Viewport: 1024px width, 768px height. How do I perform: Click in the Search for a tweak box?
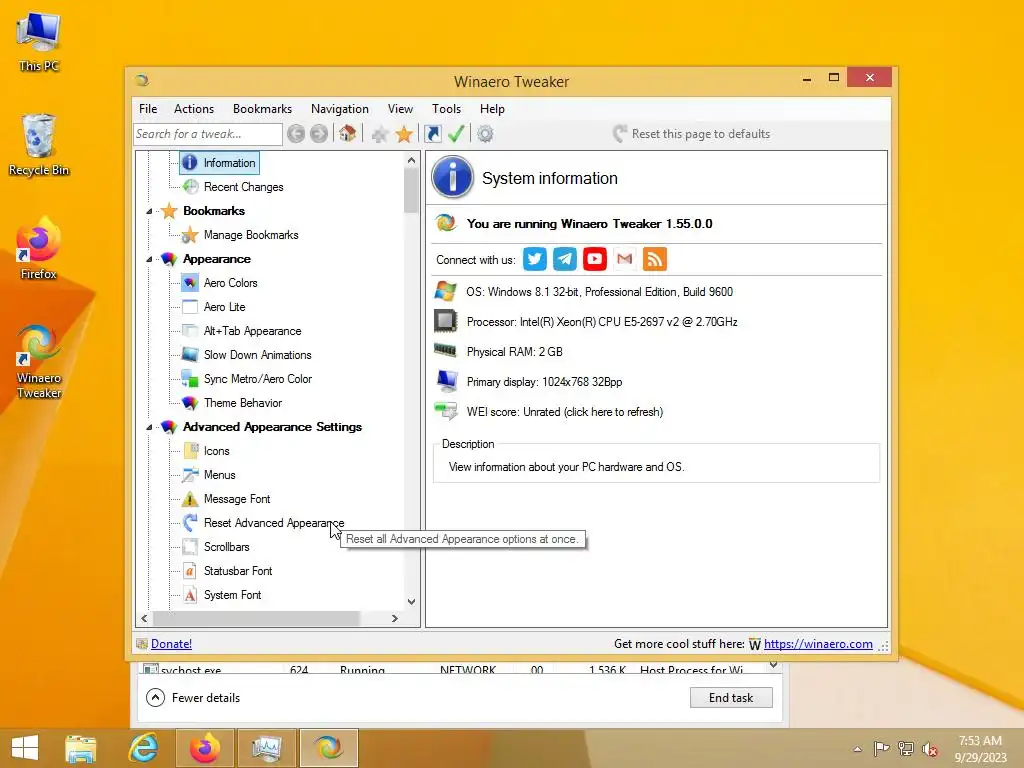coord(208,134)
